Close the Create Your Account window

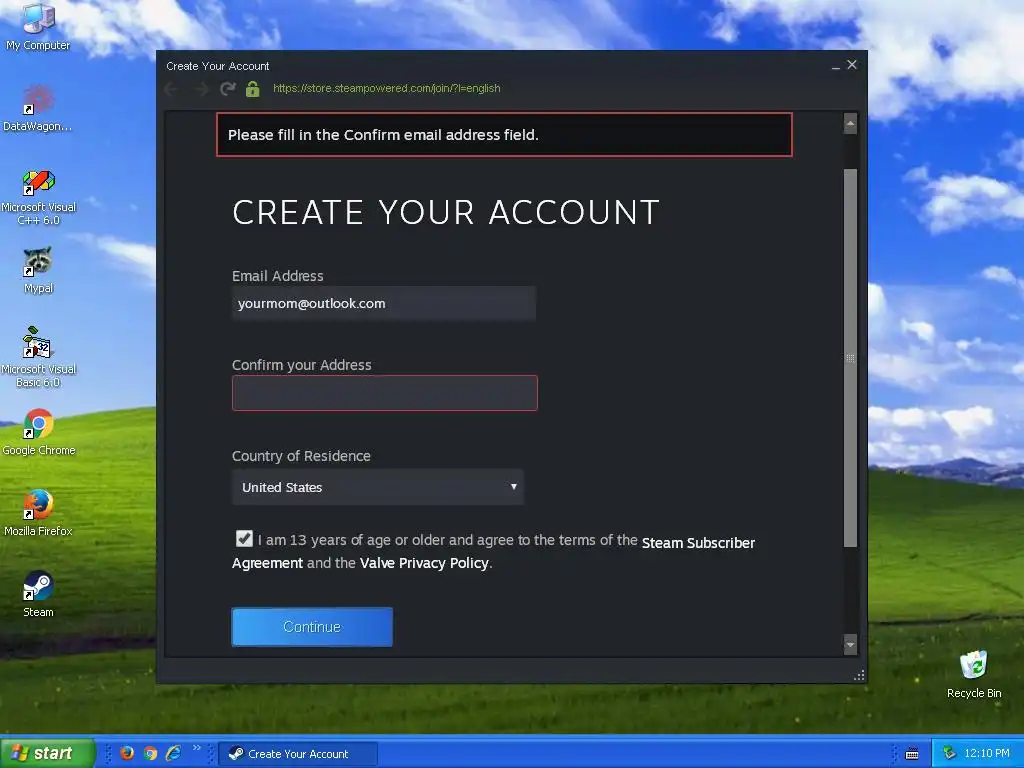[x=852, y=65]
